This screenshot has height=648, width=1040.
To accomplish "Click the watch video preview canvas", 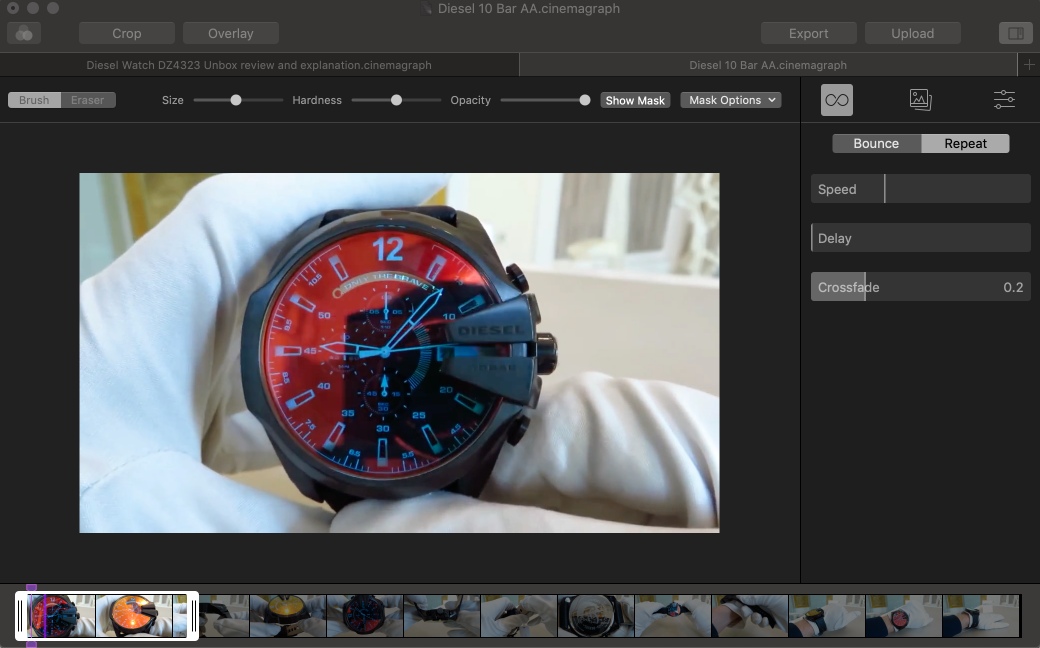I will (399, 353).
